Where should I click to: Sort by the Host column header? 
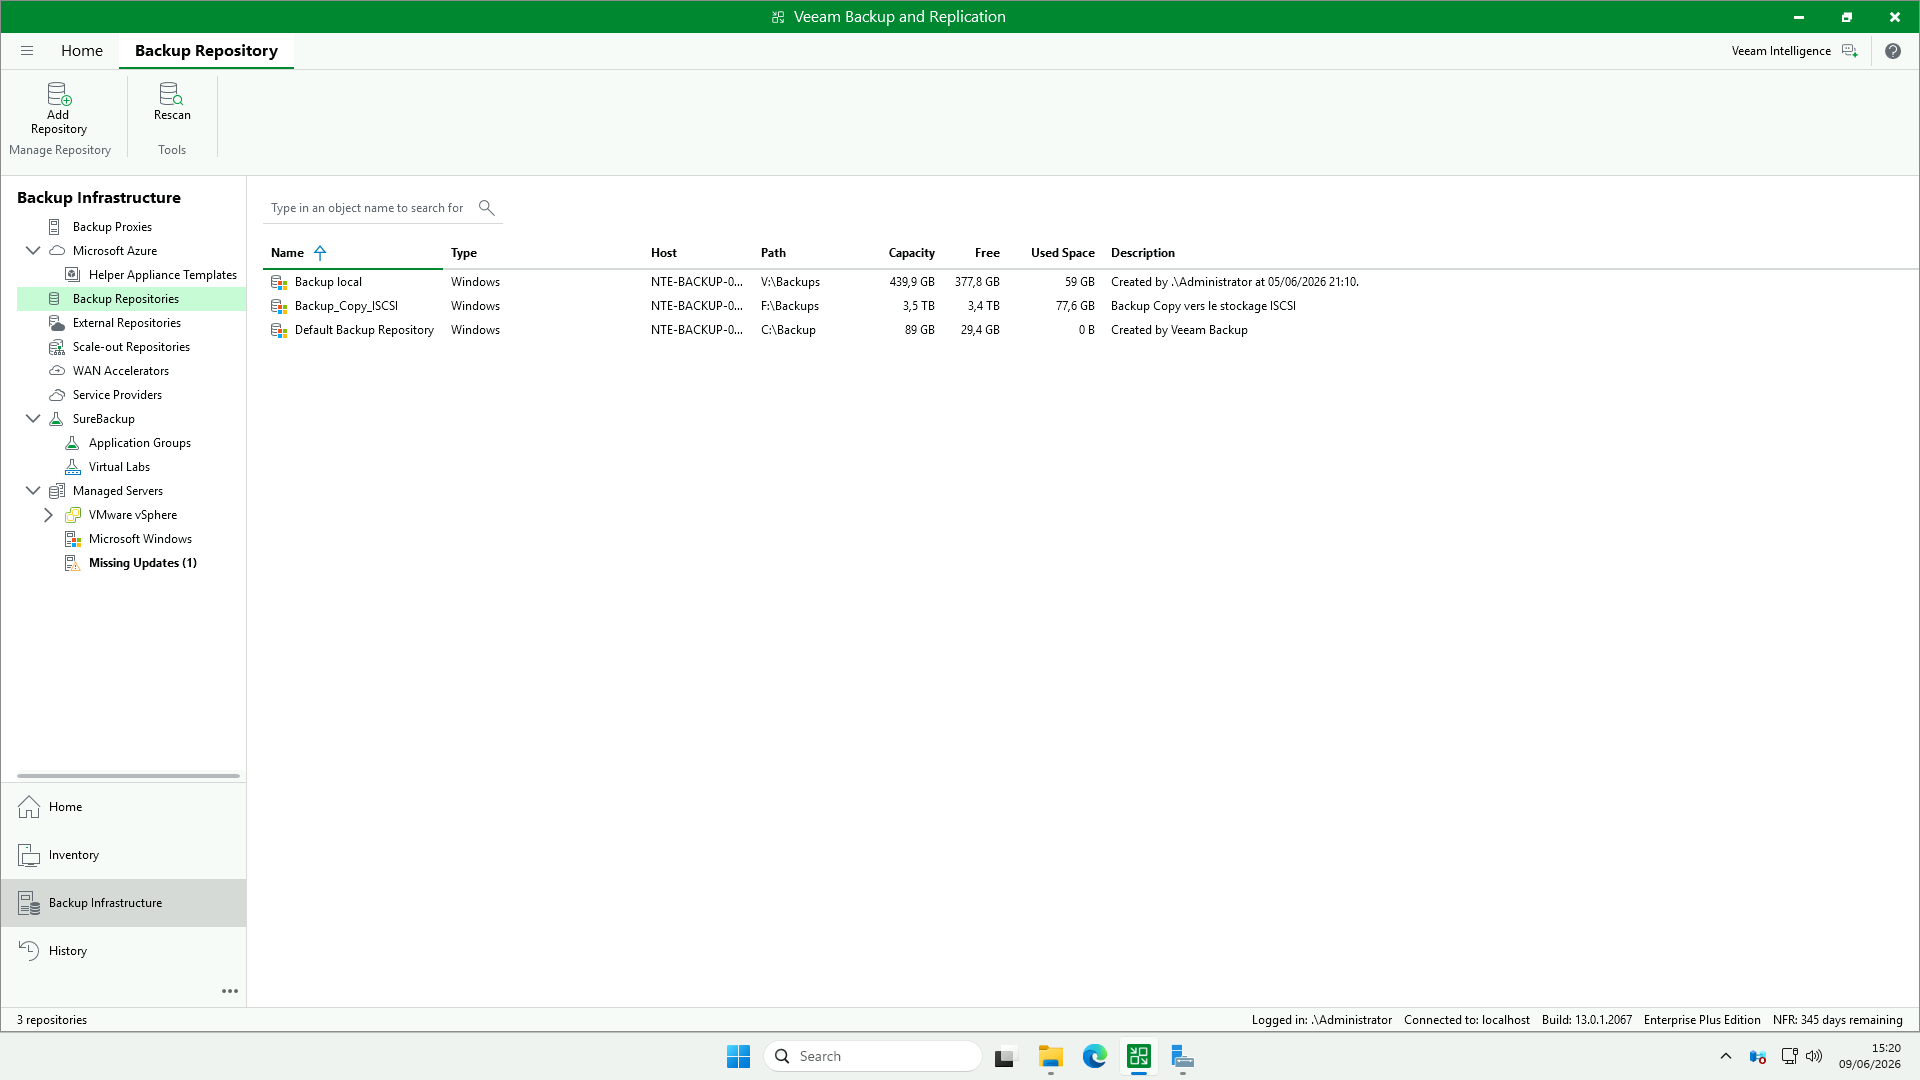point(664,253)
